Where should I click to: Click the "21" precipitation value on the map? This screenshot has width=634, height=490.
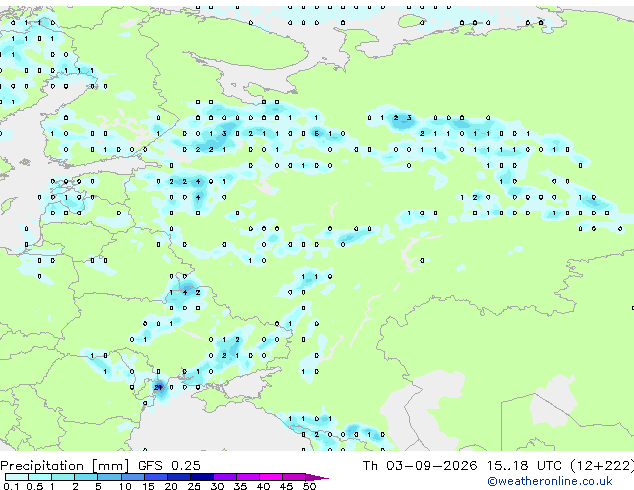point(158,387)
